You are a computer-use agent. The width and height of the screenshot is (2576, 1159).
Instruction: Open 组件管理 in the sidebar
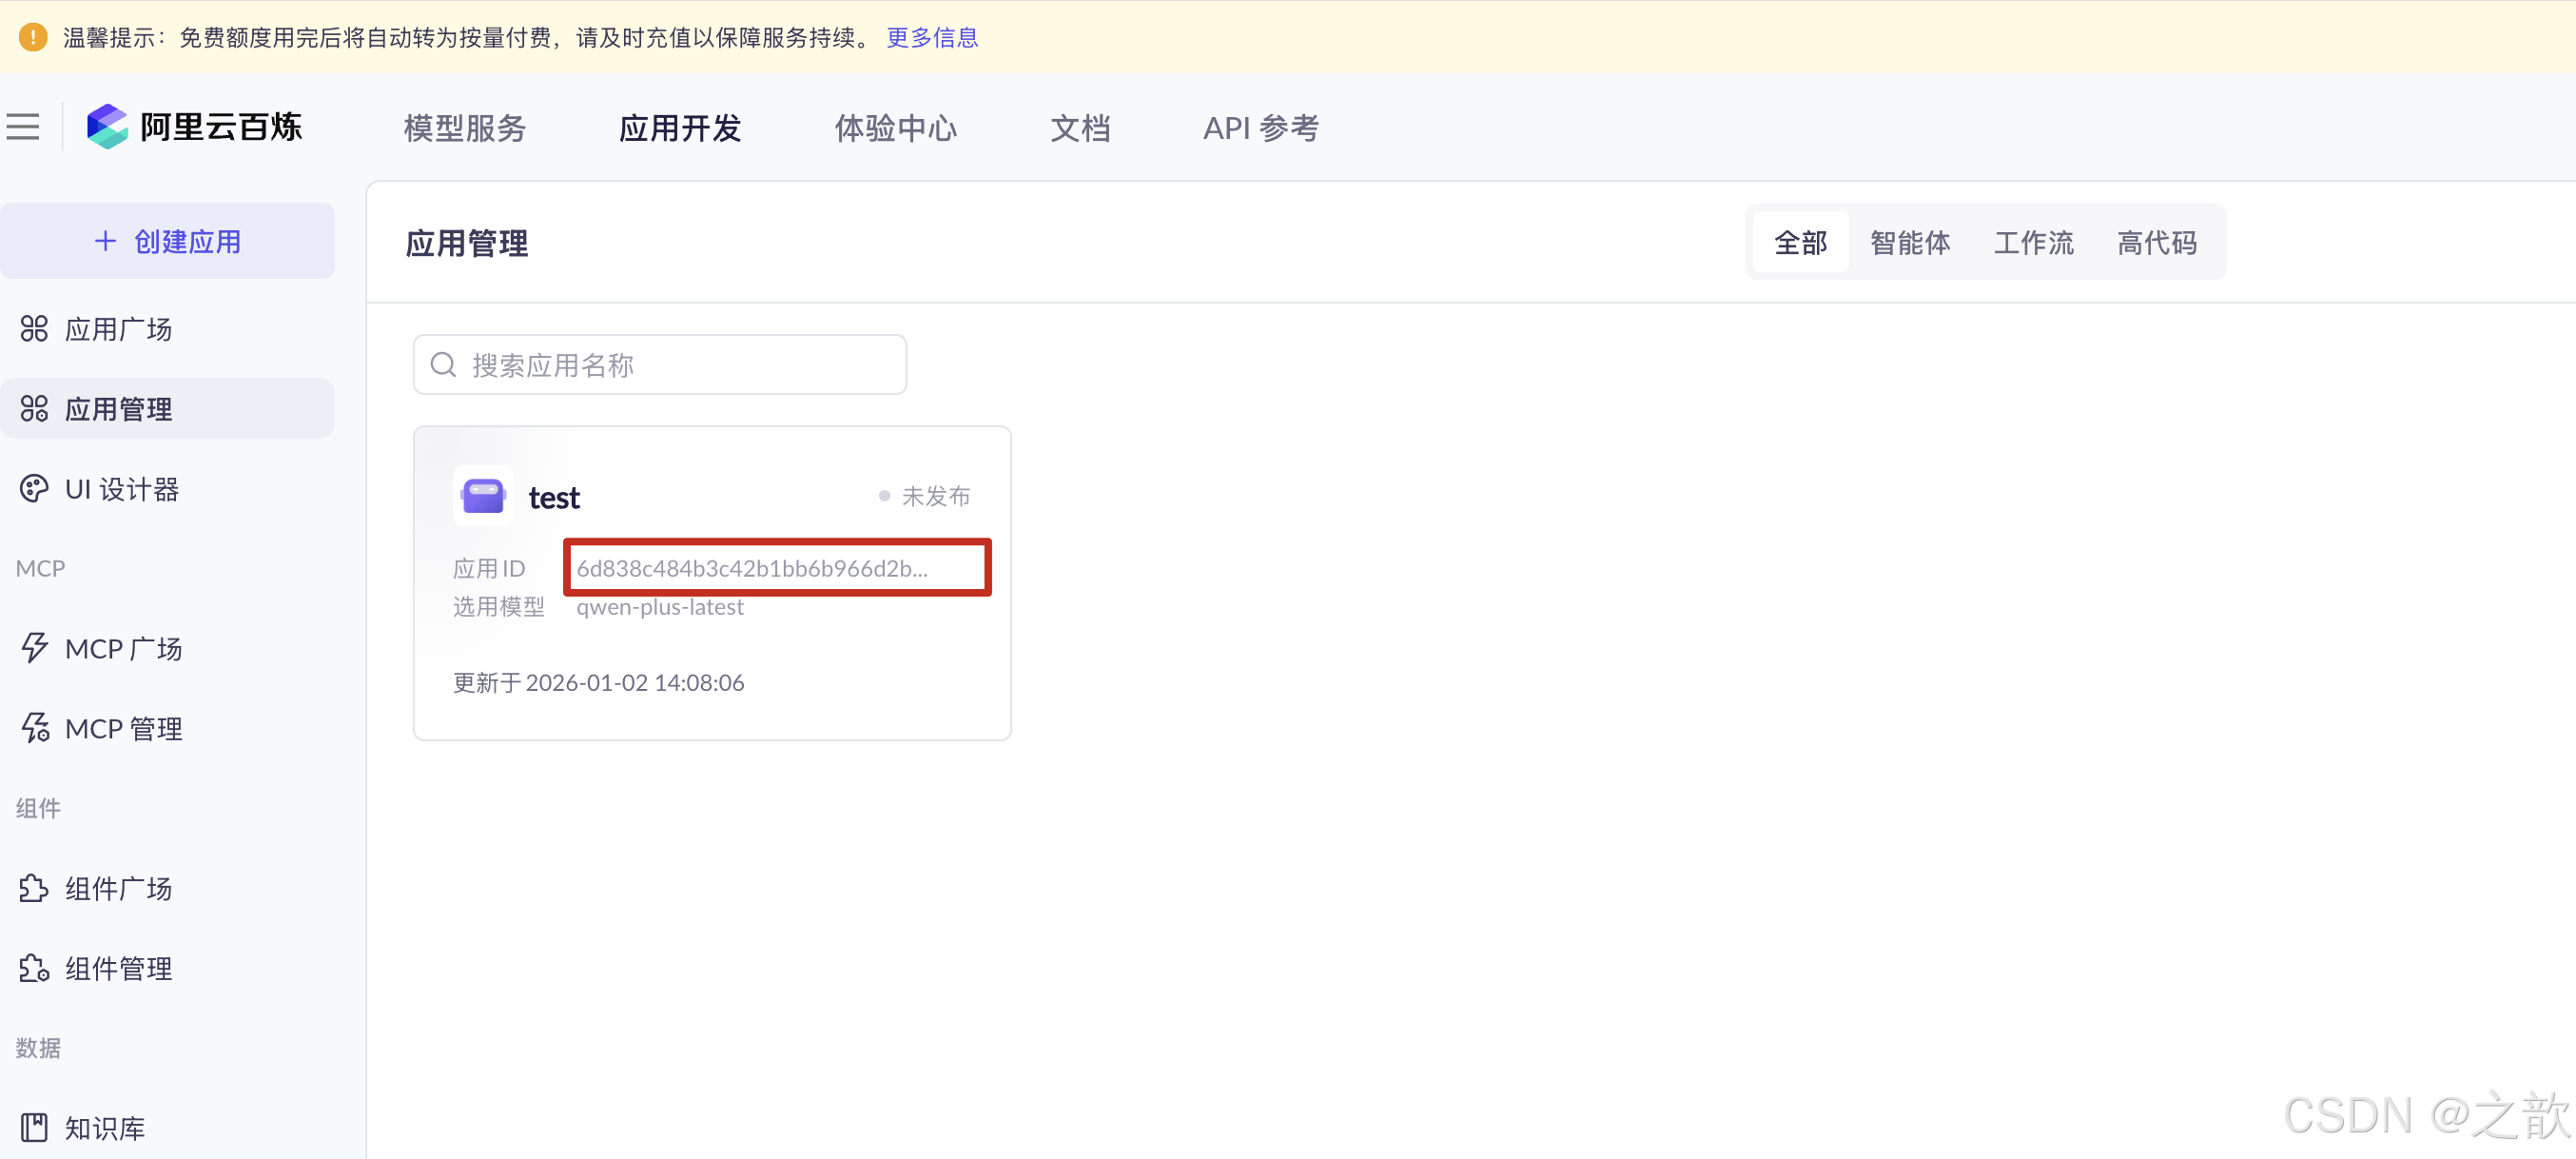118,969
